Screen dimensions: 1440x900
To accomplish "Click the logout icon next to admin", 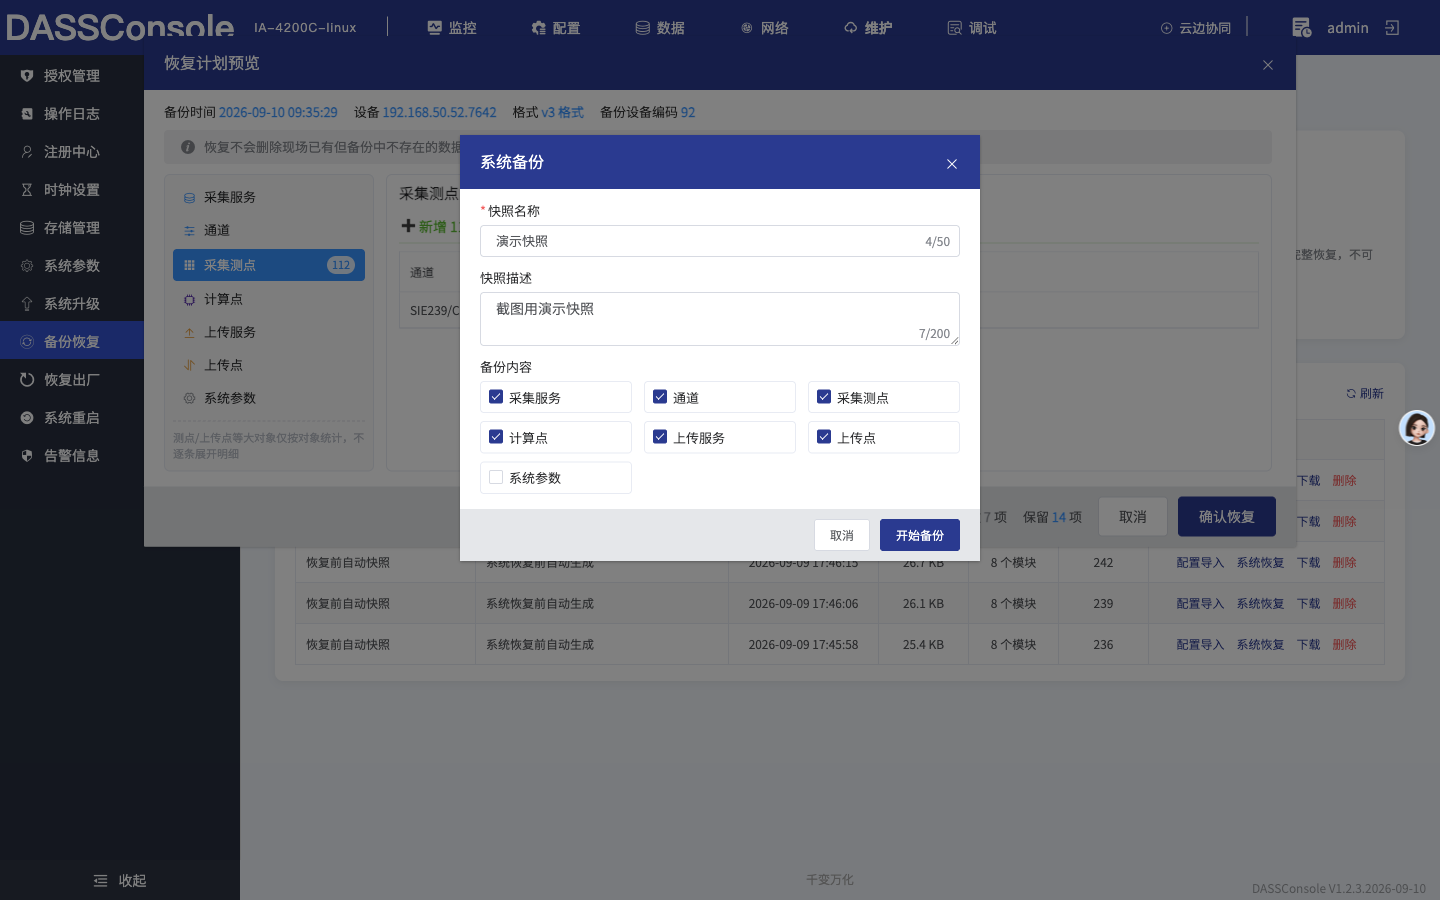I will tap(1392, 28).
